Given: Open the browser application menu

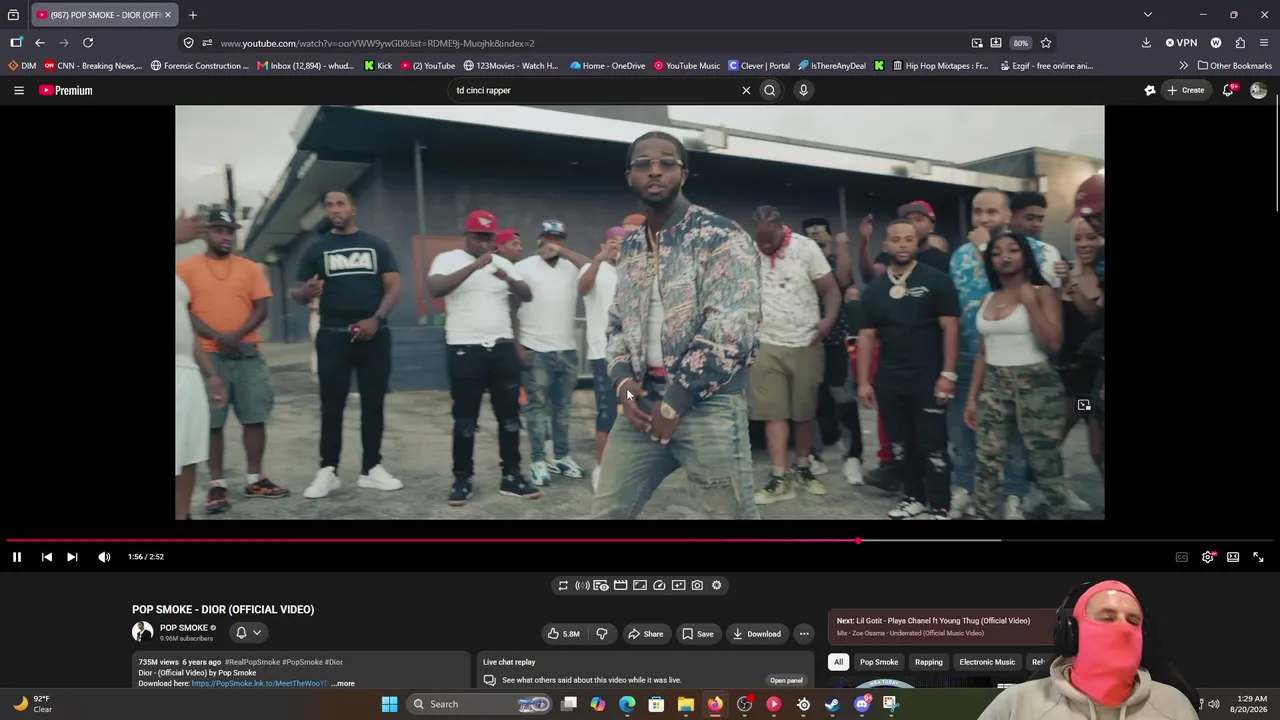Looking at the screenshot, I should 1264,43.
